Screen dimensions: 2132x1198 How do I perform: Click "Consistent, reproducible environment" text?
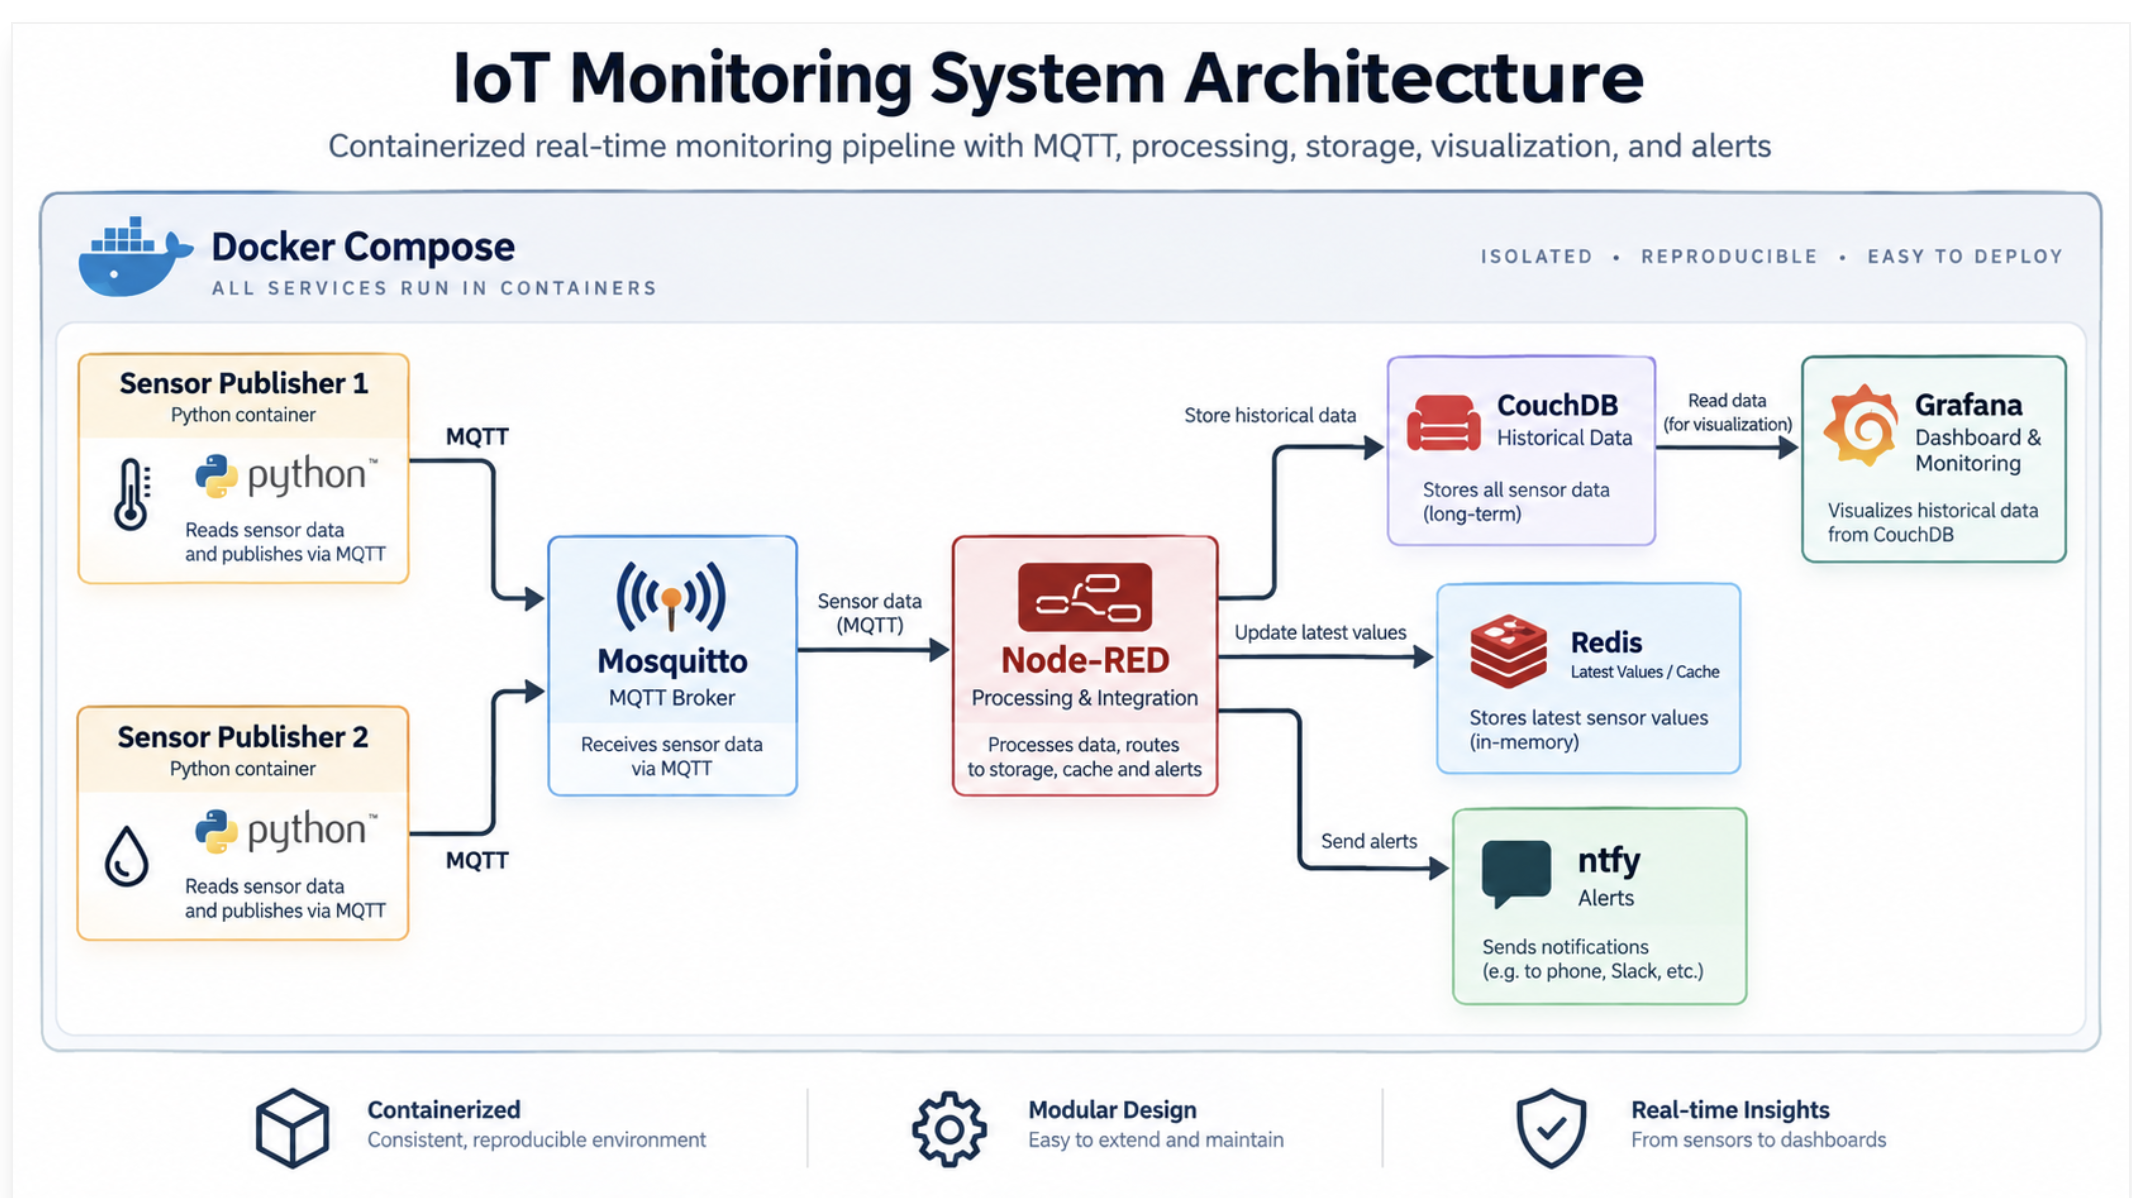click(537, 1140)
